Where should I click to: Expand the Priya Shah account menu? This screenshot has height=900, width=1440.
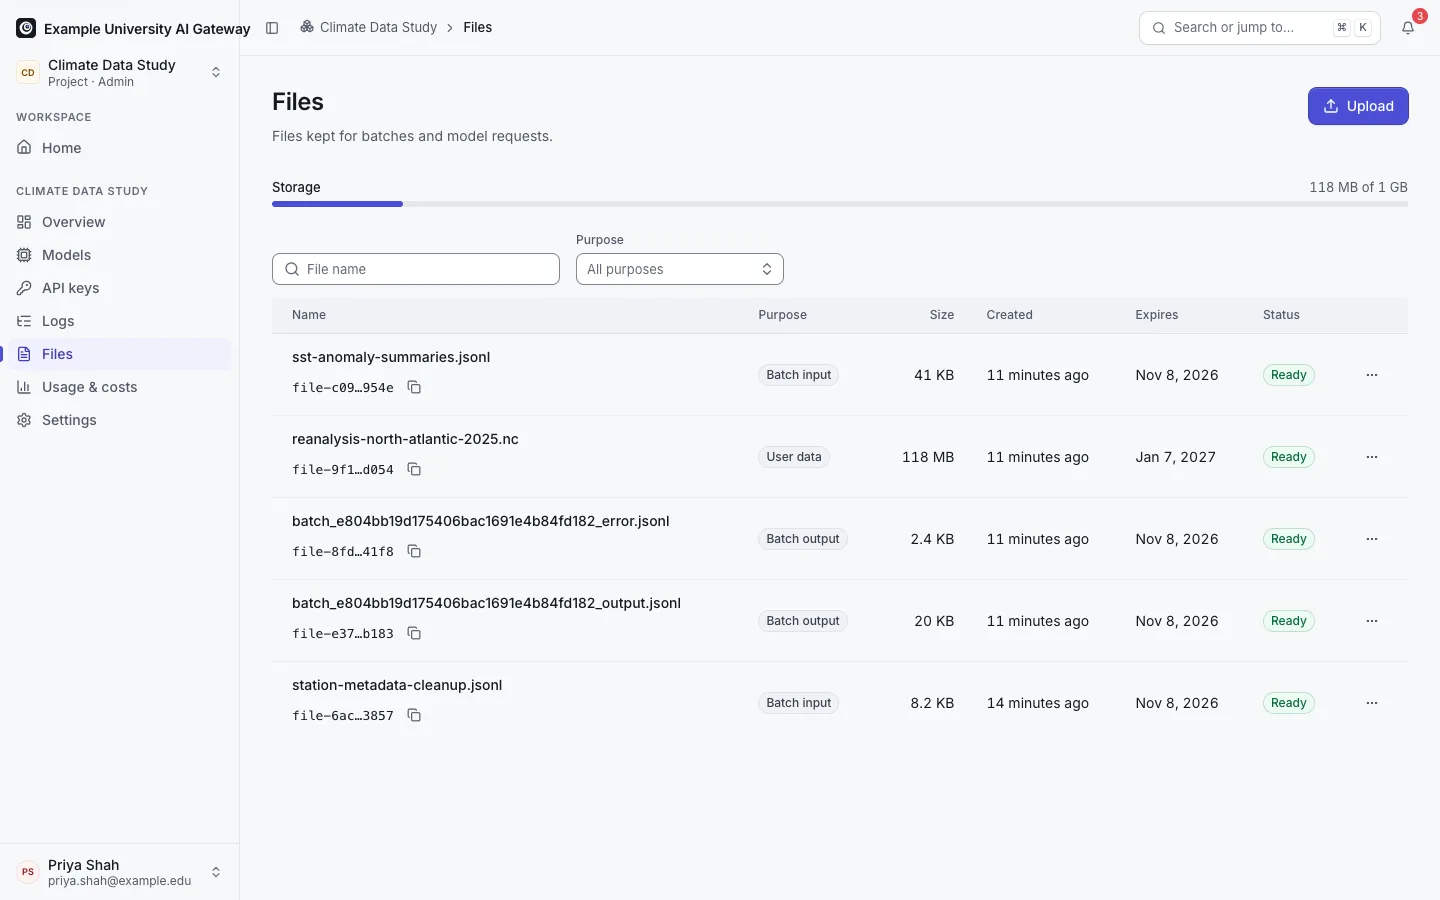pos(120,872)
